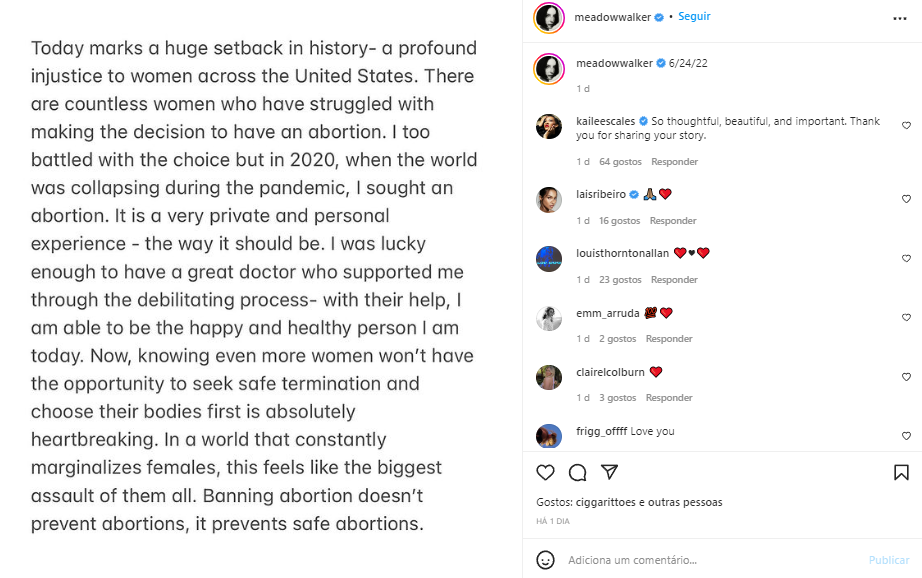Open emoji picker in comment box
922x578 pixels.
tap(545, 560)
